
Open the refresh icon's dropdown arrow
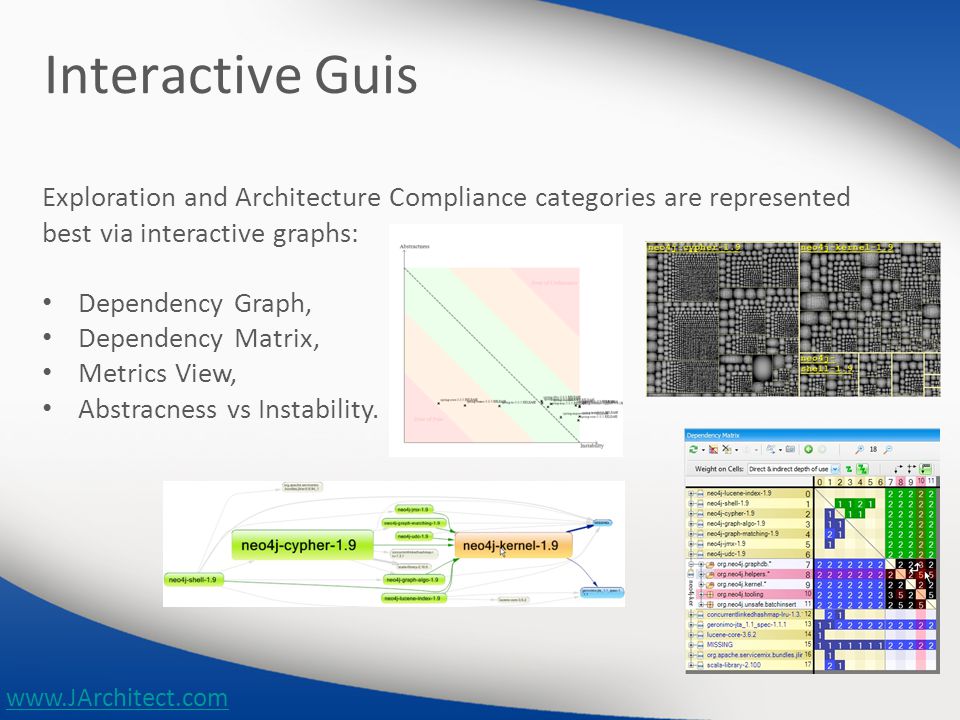703,450
